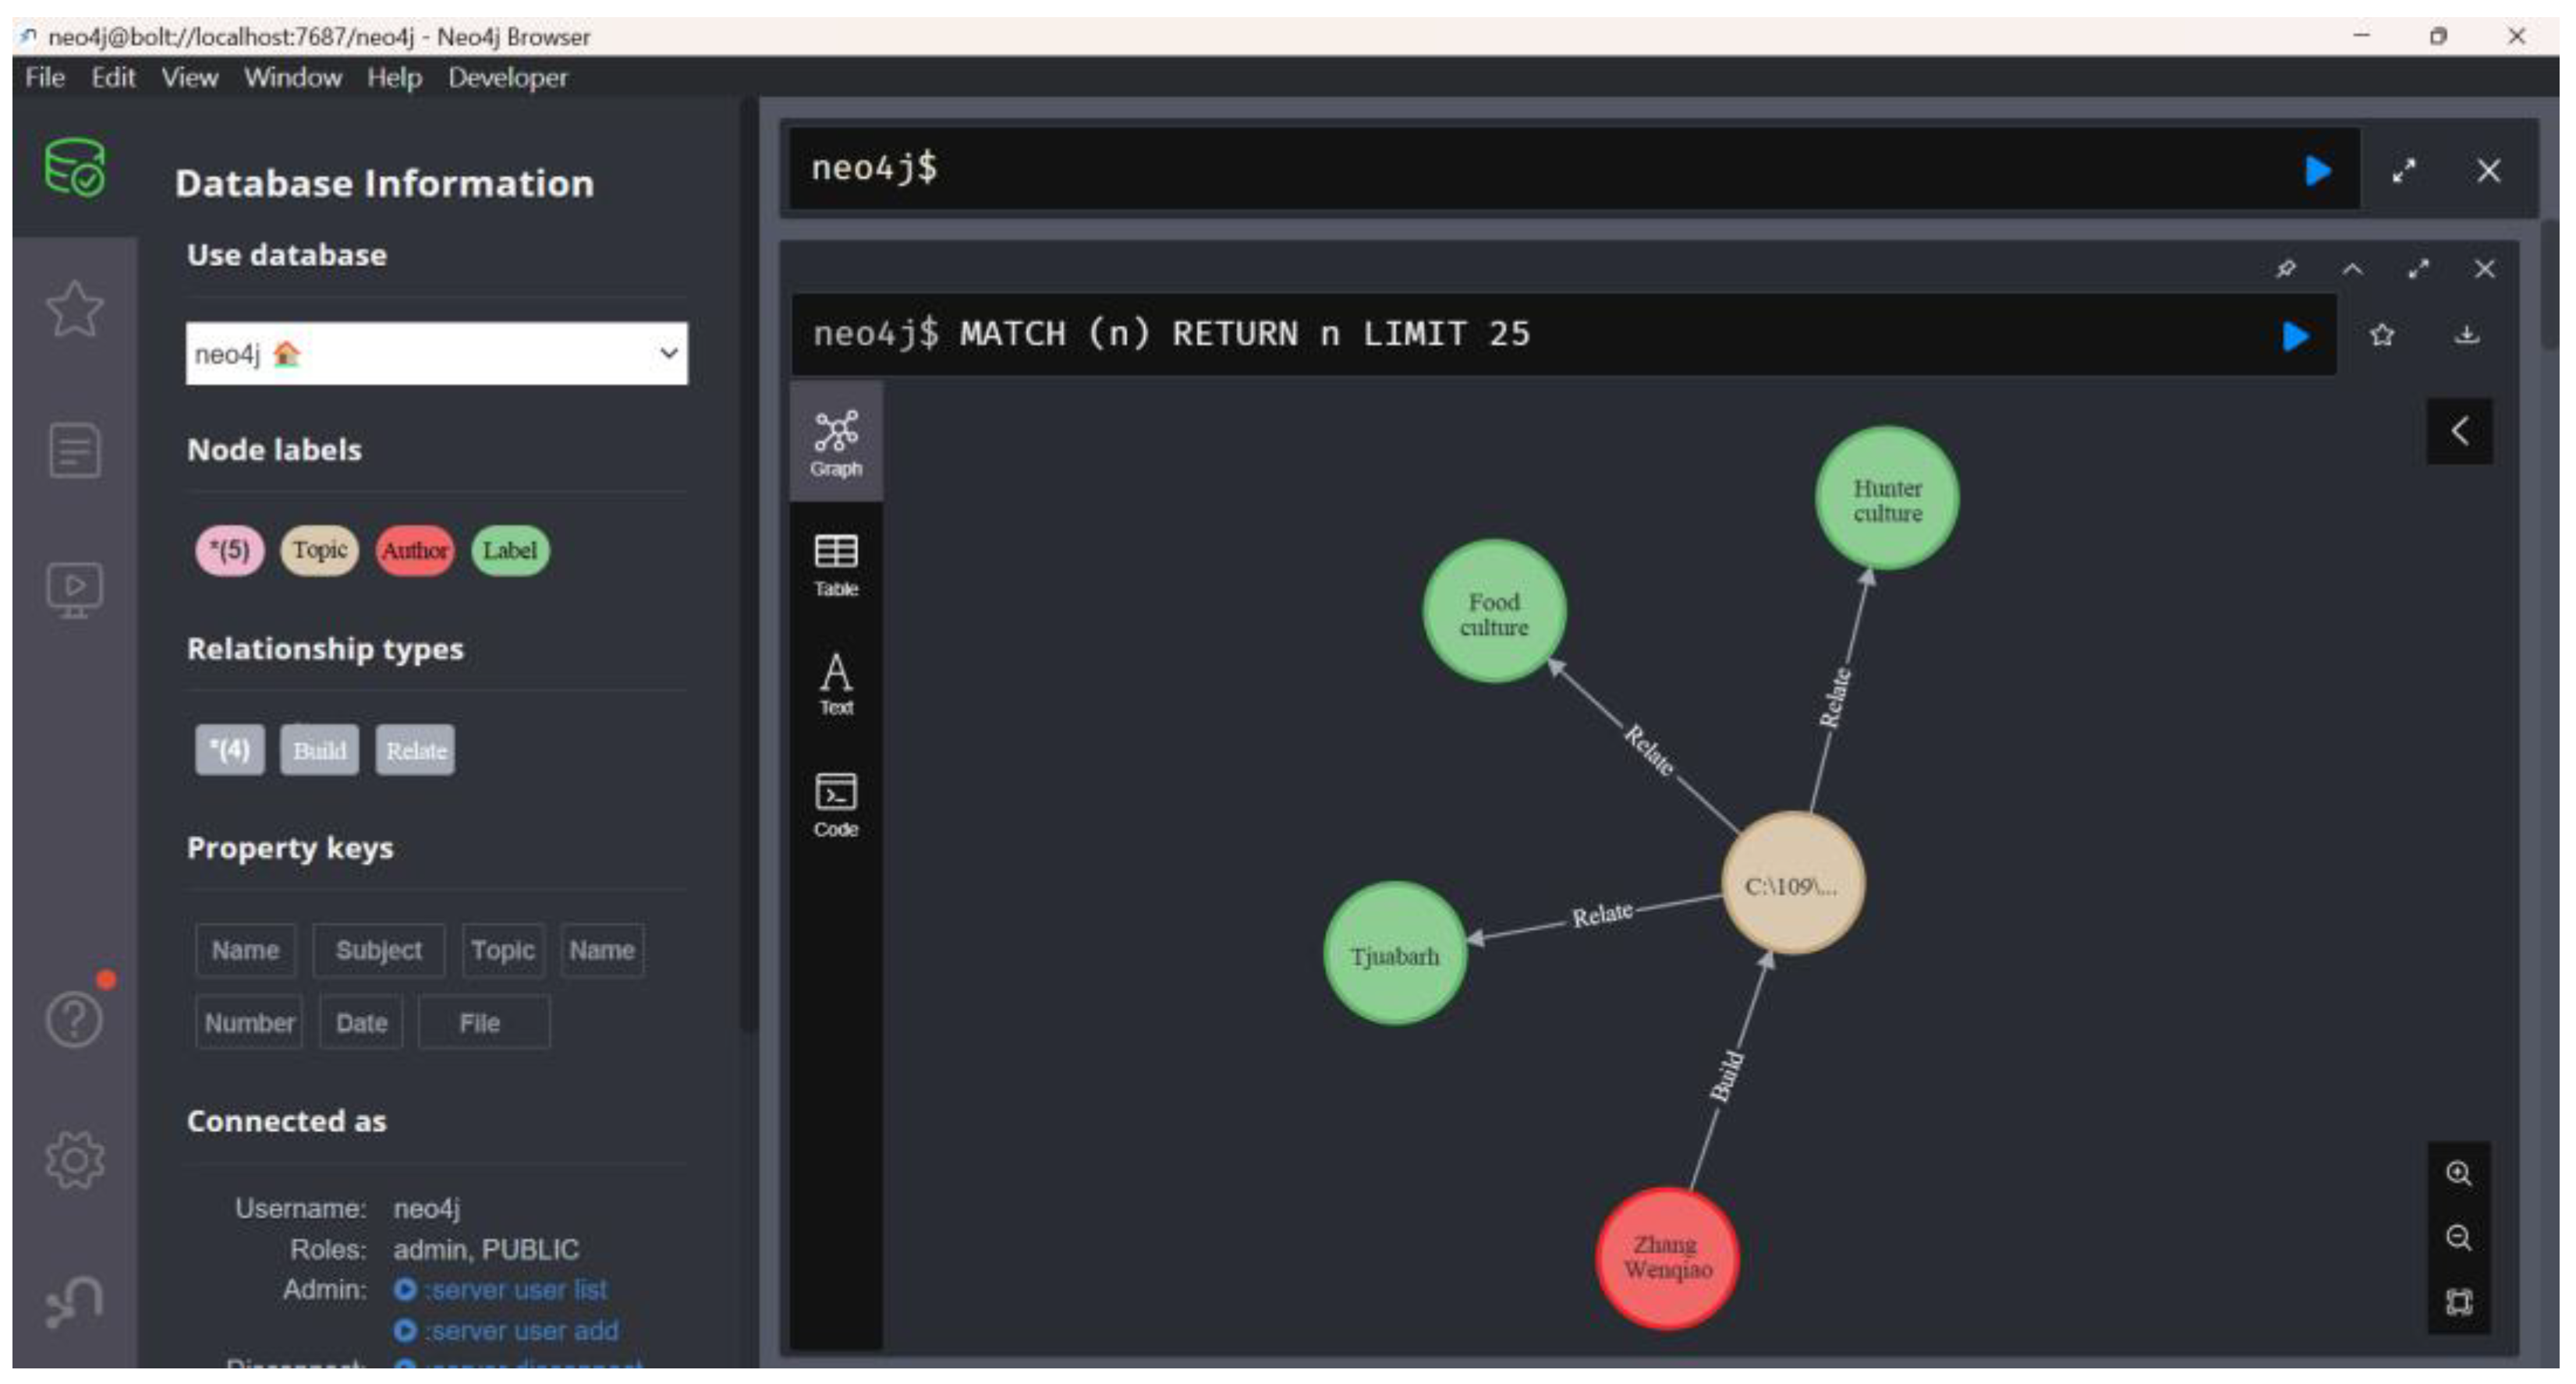Image resolution: width=2576 pixels, height=1384 pixels.
Task: Click the Relate relationship type button
Action: click(x=415, y=750)
